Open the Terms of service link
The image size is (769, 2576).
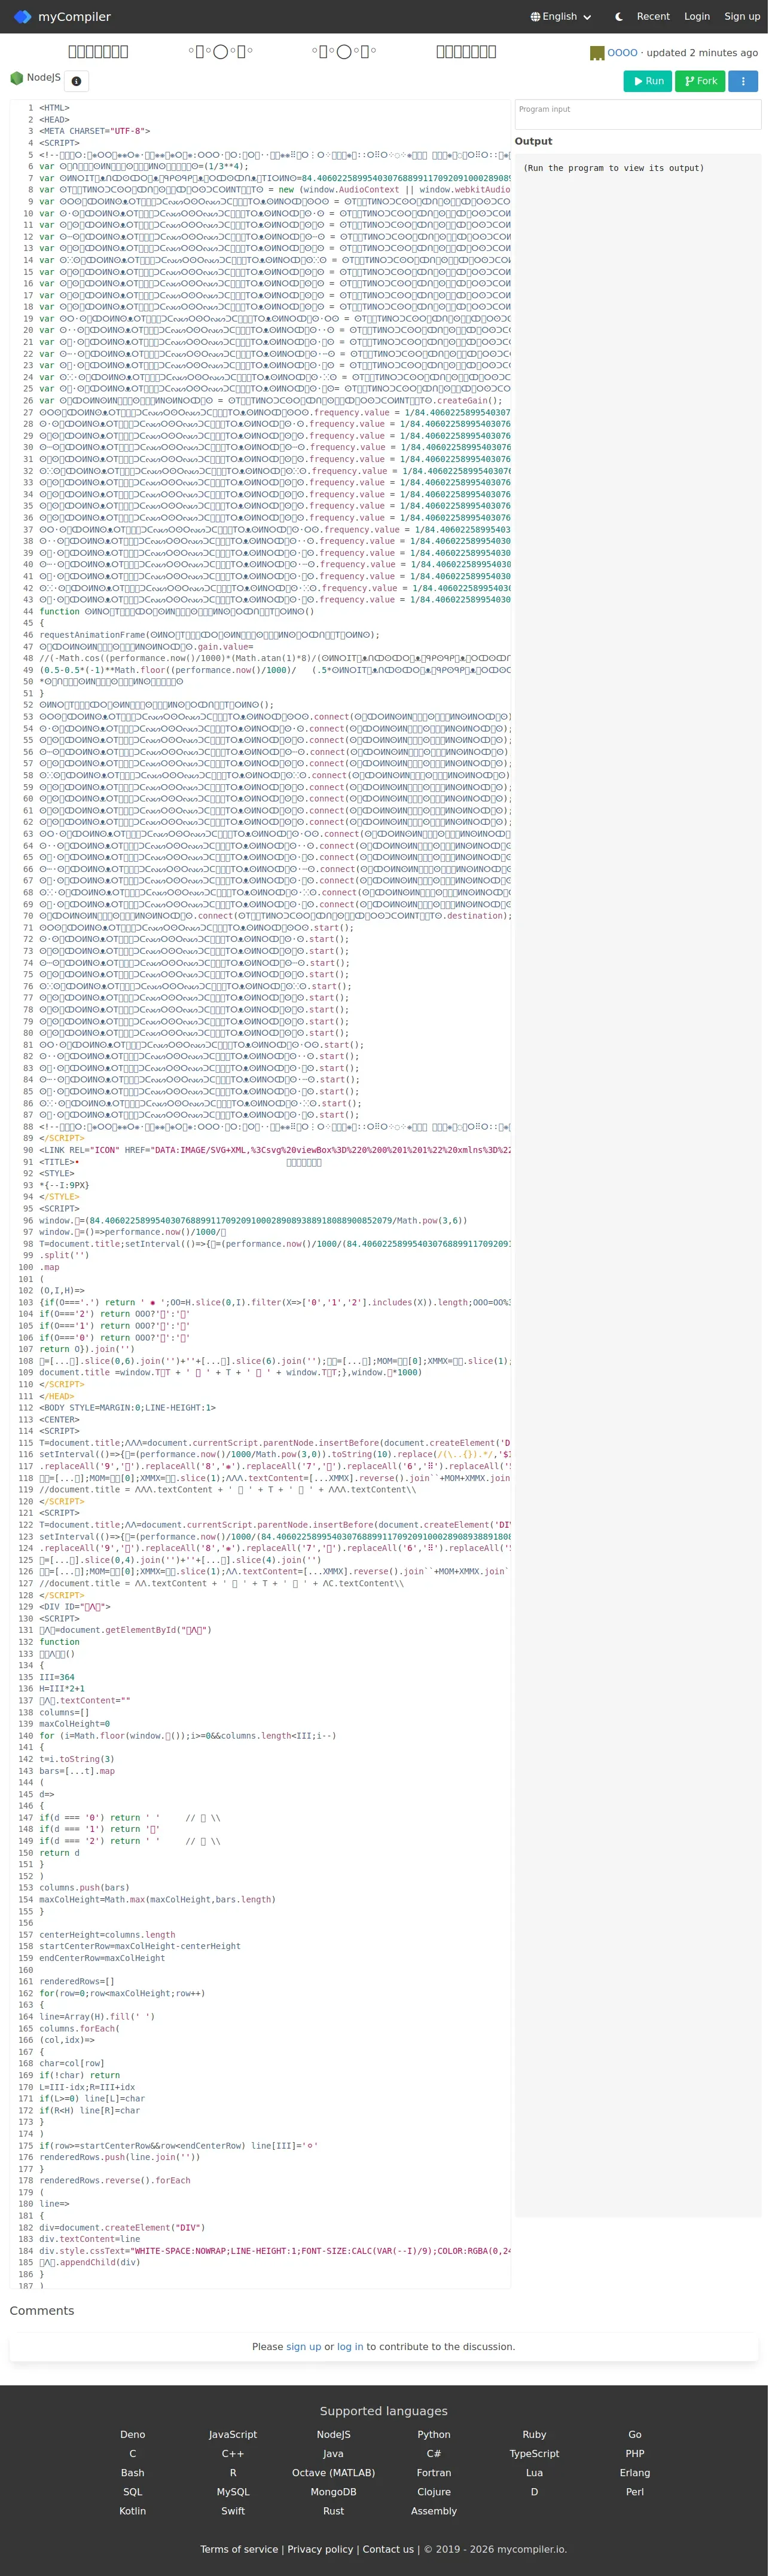point(239,2549)
